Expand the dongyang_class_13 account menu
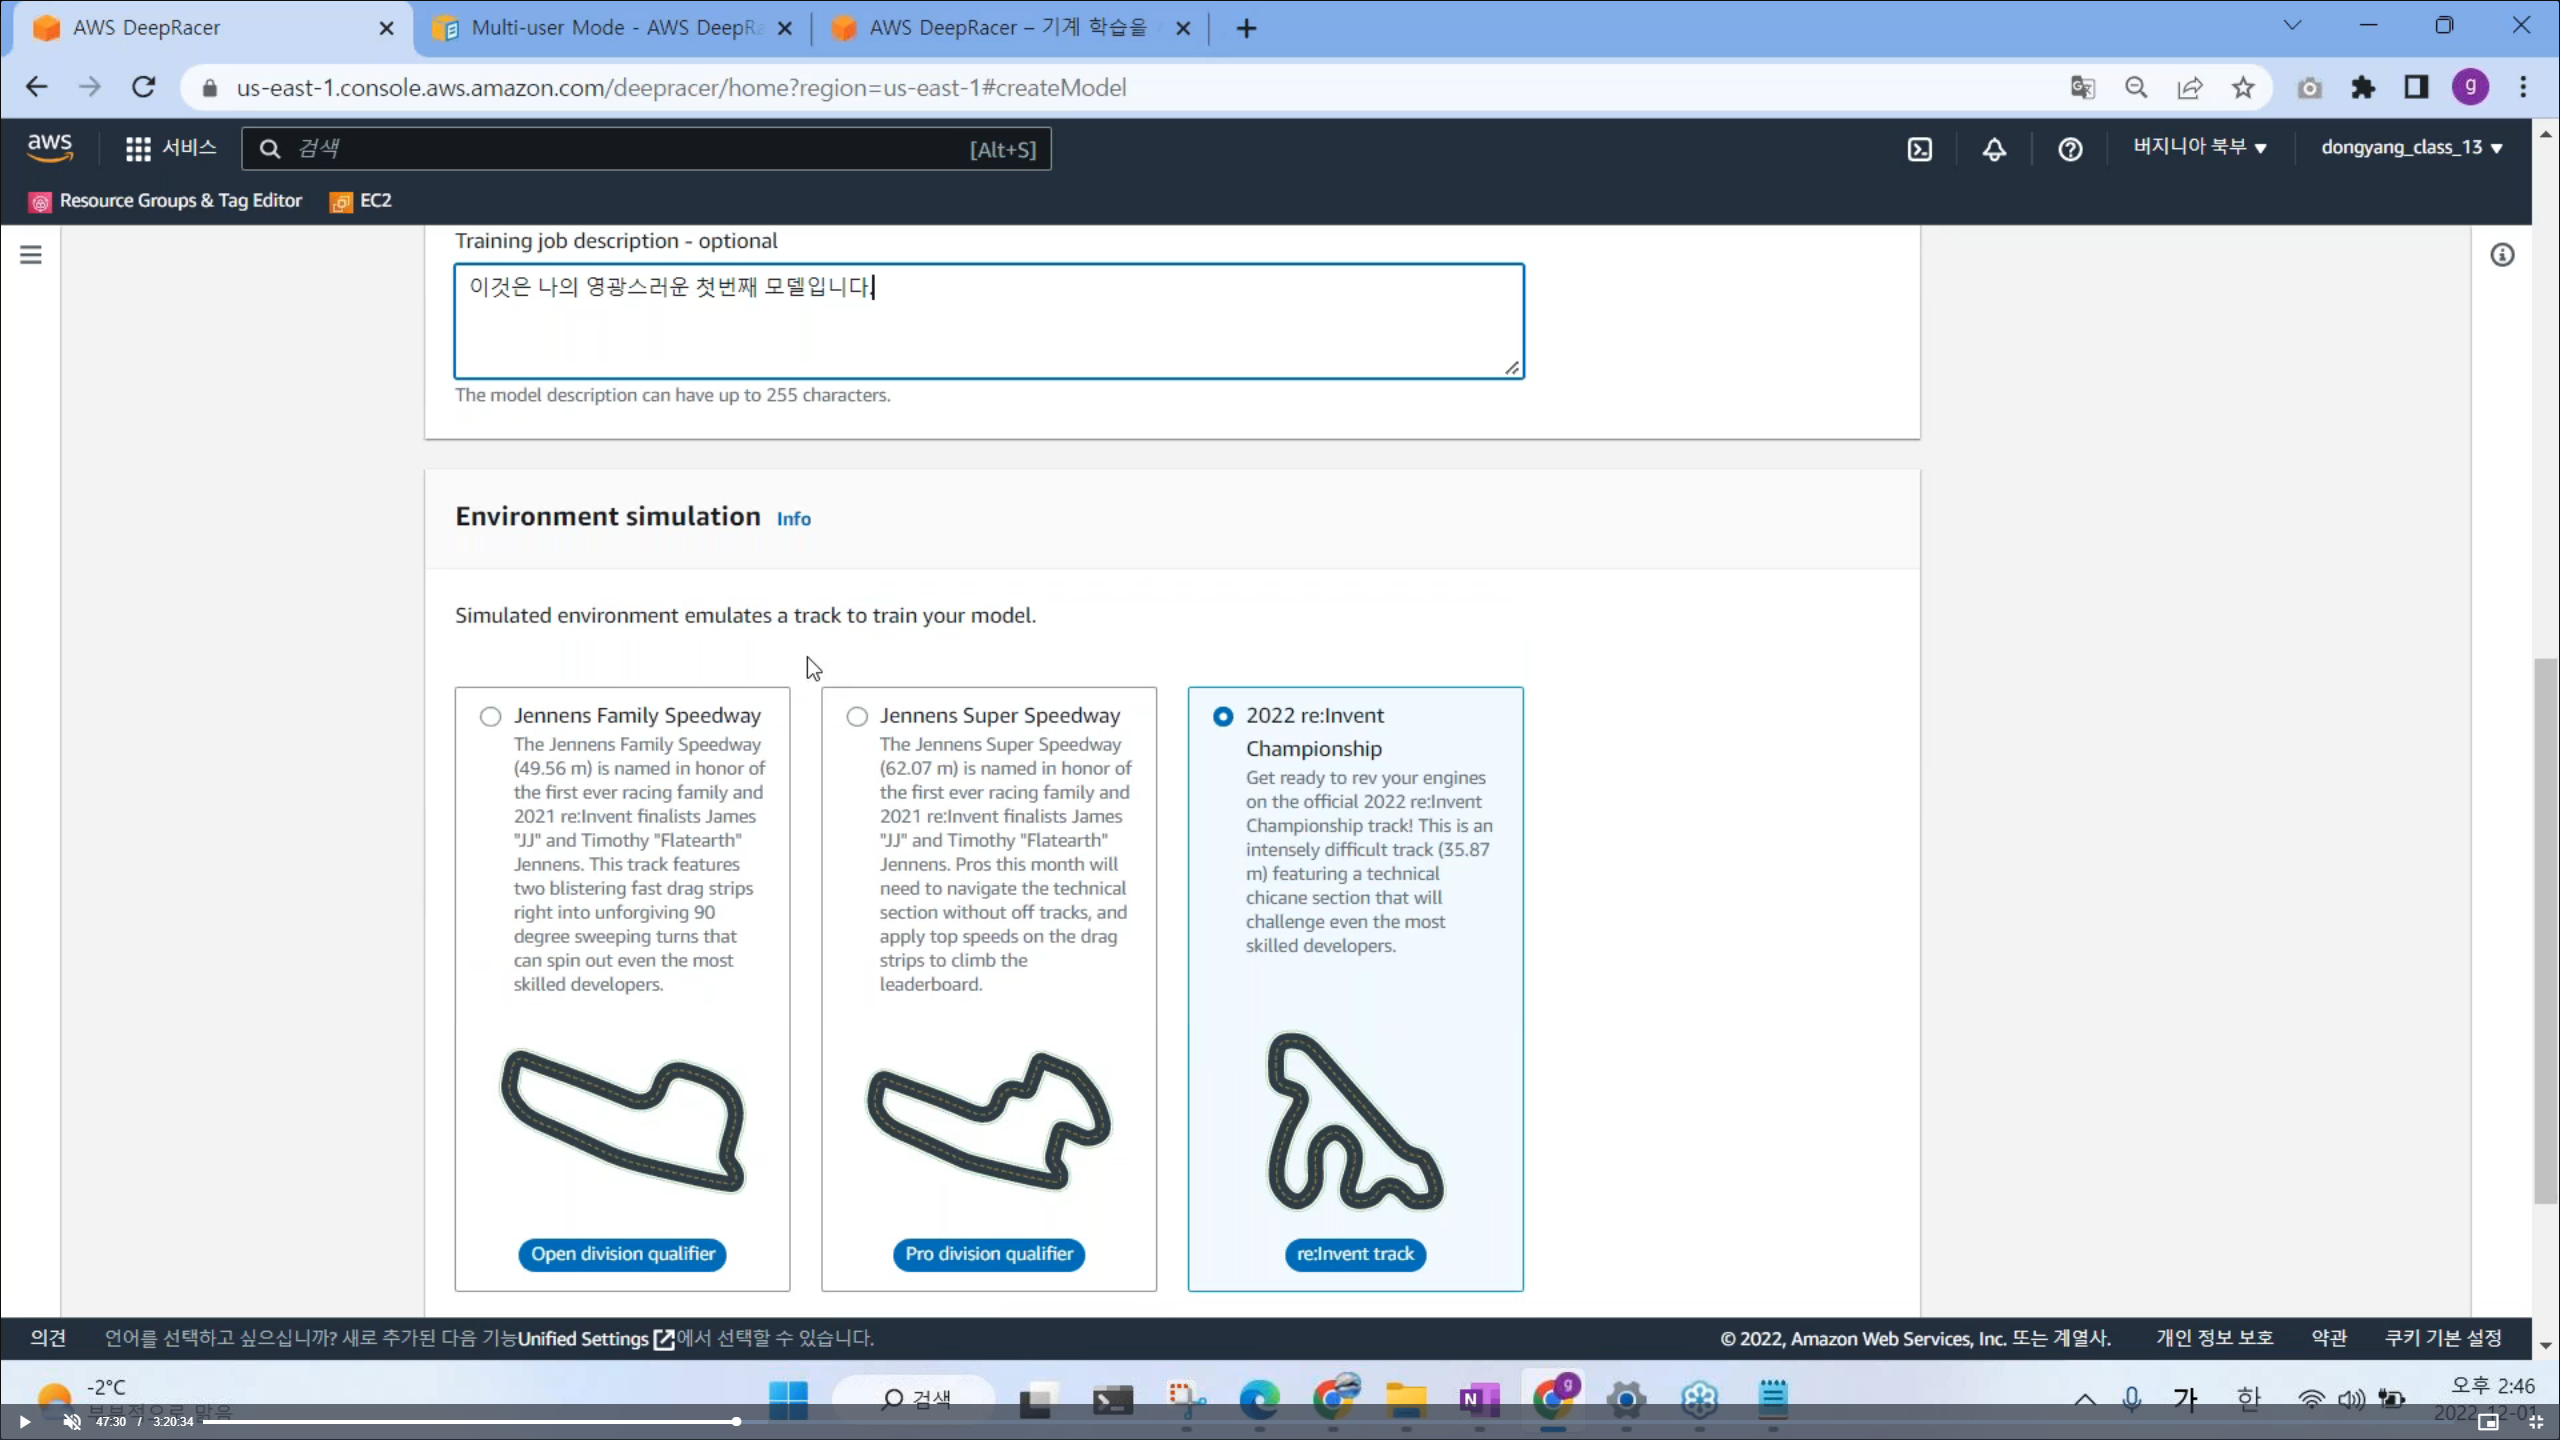2560x1440 pixels. click(2411, 147)
